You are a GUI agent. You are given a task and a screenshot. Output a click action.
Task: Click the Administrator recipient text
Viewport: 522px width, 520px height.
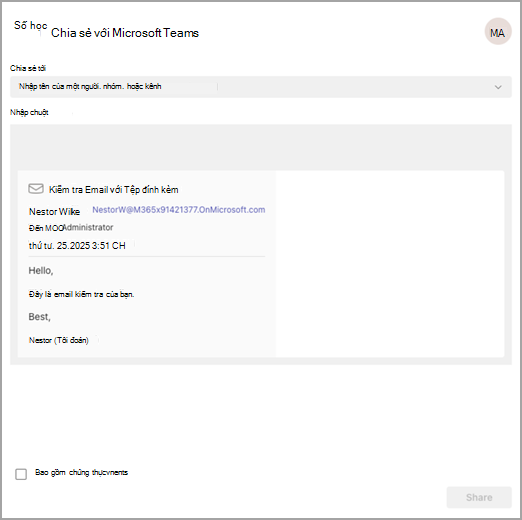pos(88,227)
